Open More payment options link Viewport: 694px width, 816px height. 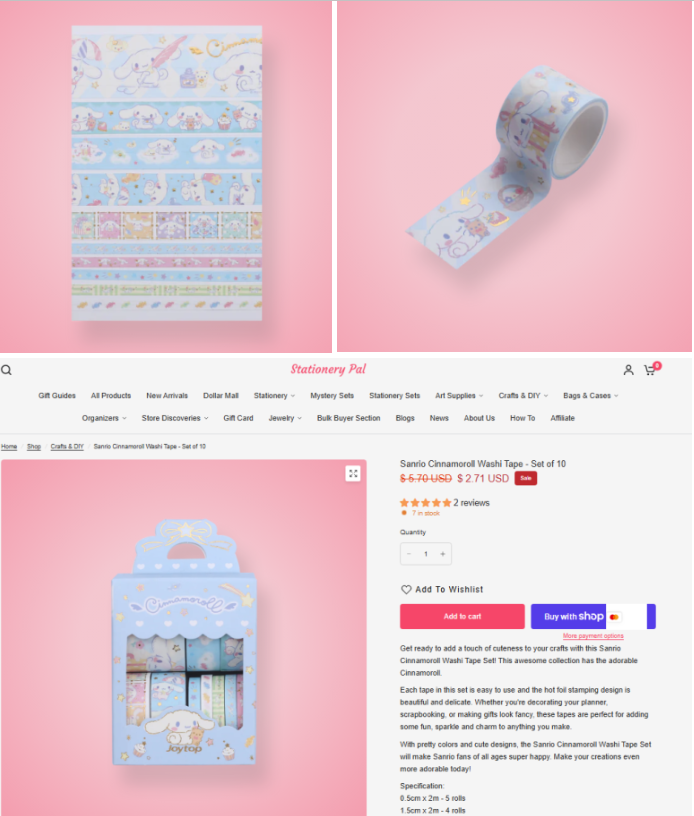(593, 636)
